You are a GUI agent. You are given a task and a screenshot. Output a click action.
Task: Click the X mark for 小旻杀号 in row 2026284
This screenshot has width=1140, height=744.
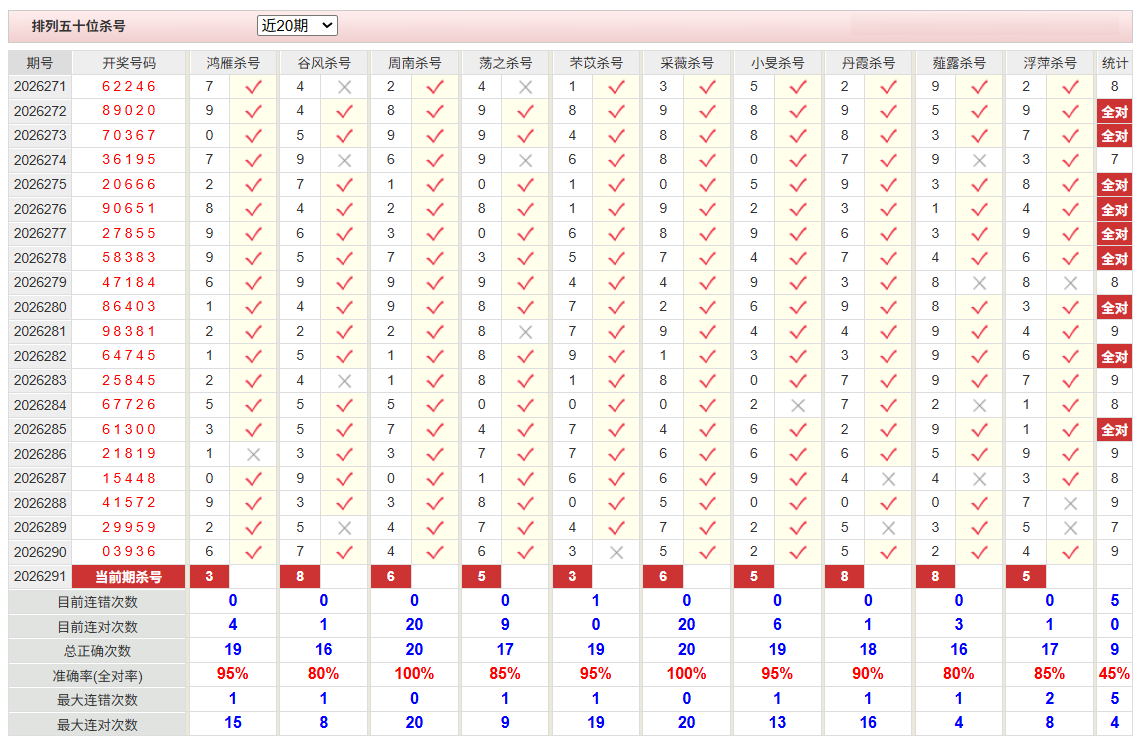pos(798,406)
